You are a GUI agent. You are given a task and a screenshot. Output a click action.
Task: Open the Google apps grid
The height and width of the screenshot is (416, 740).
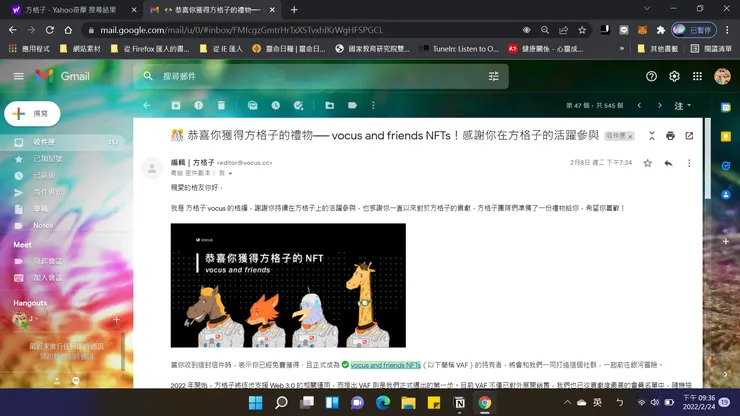[x=697, y=76]
